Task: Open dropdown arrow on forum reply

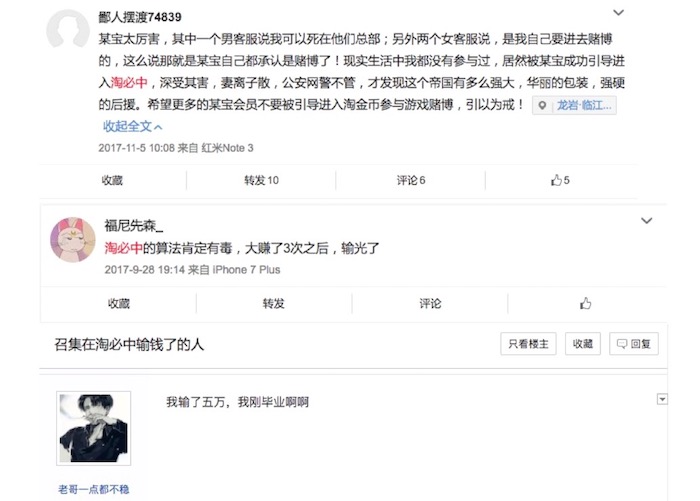Action: coord(662,399)
